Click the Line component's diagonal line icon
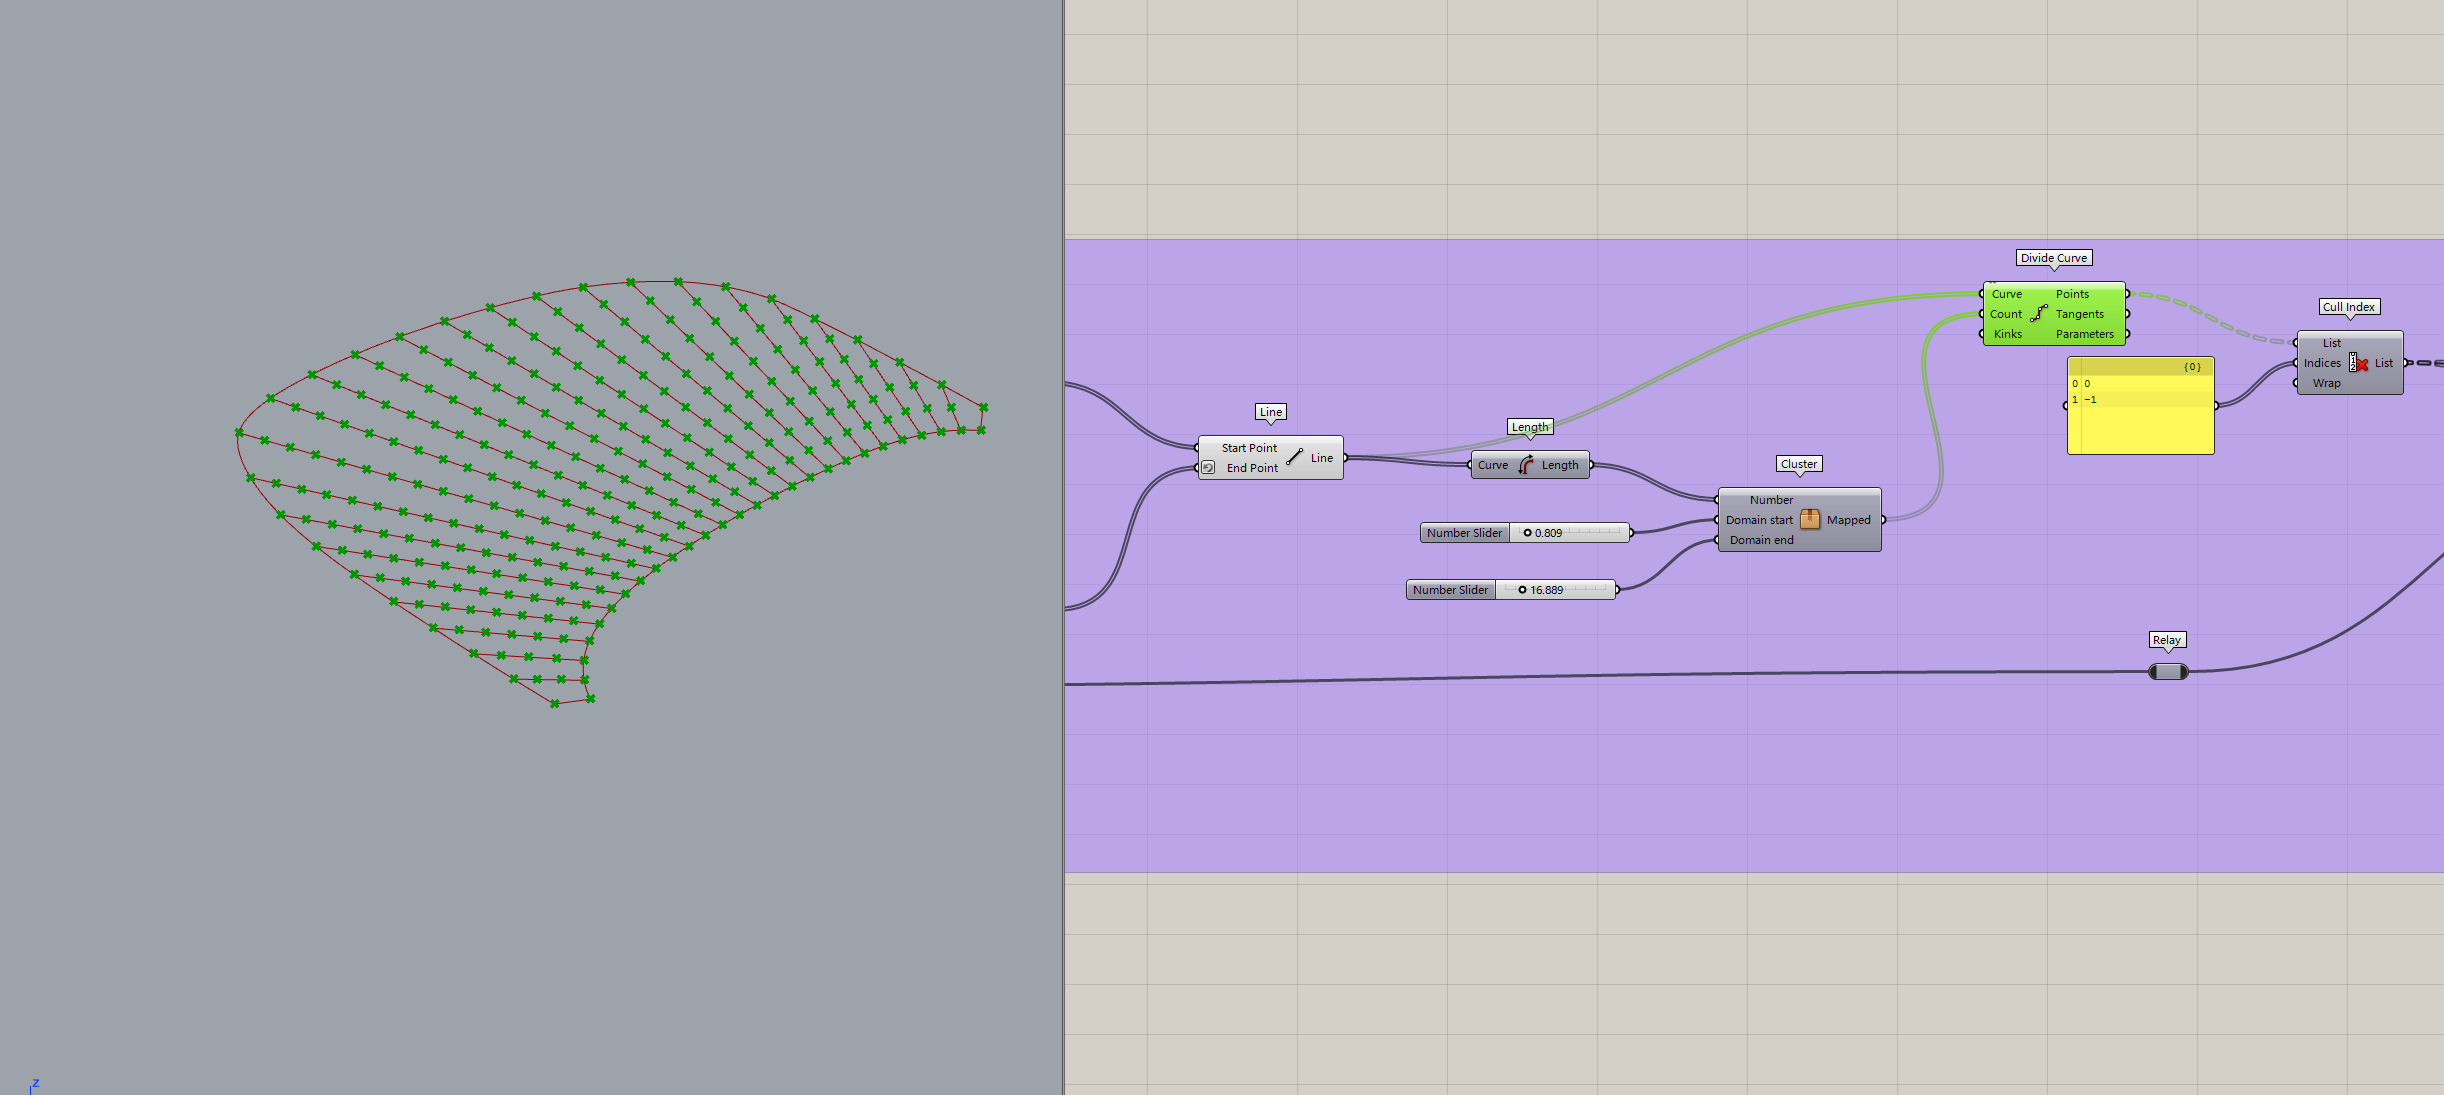Screen dimensions: 2444x1095 1294,457
